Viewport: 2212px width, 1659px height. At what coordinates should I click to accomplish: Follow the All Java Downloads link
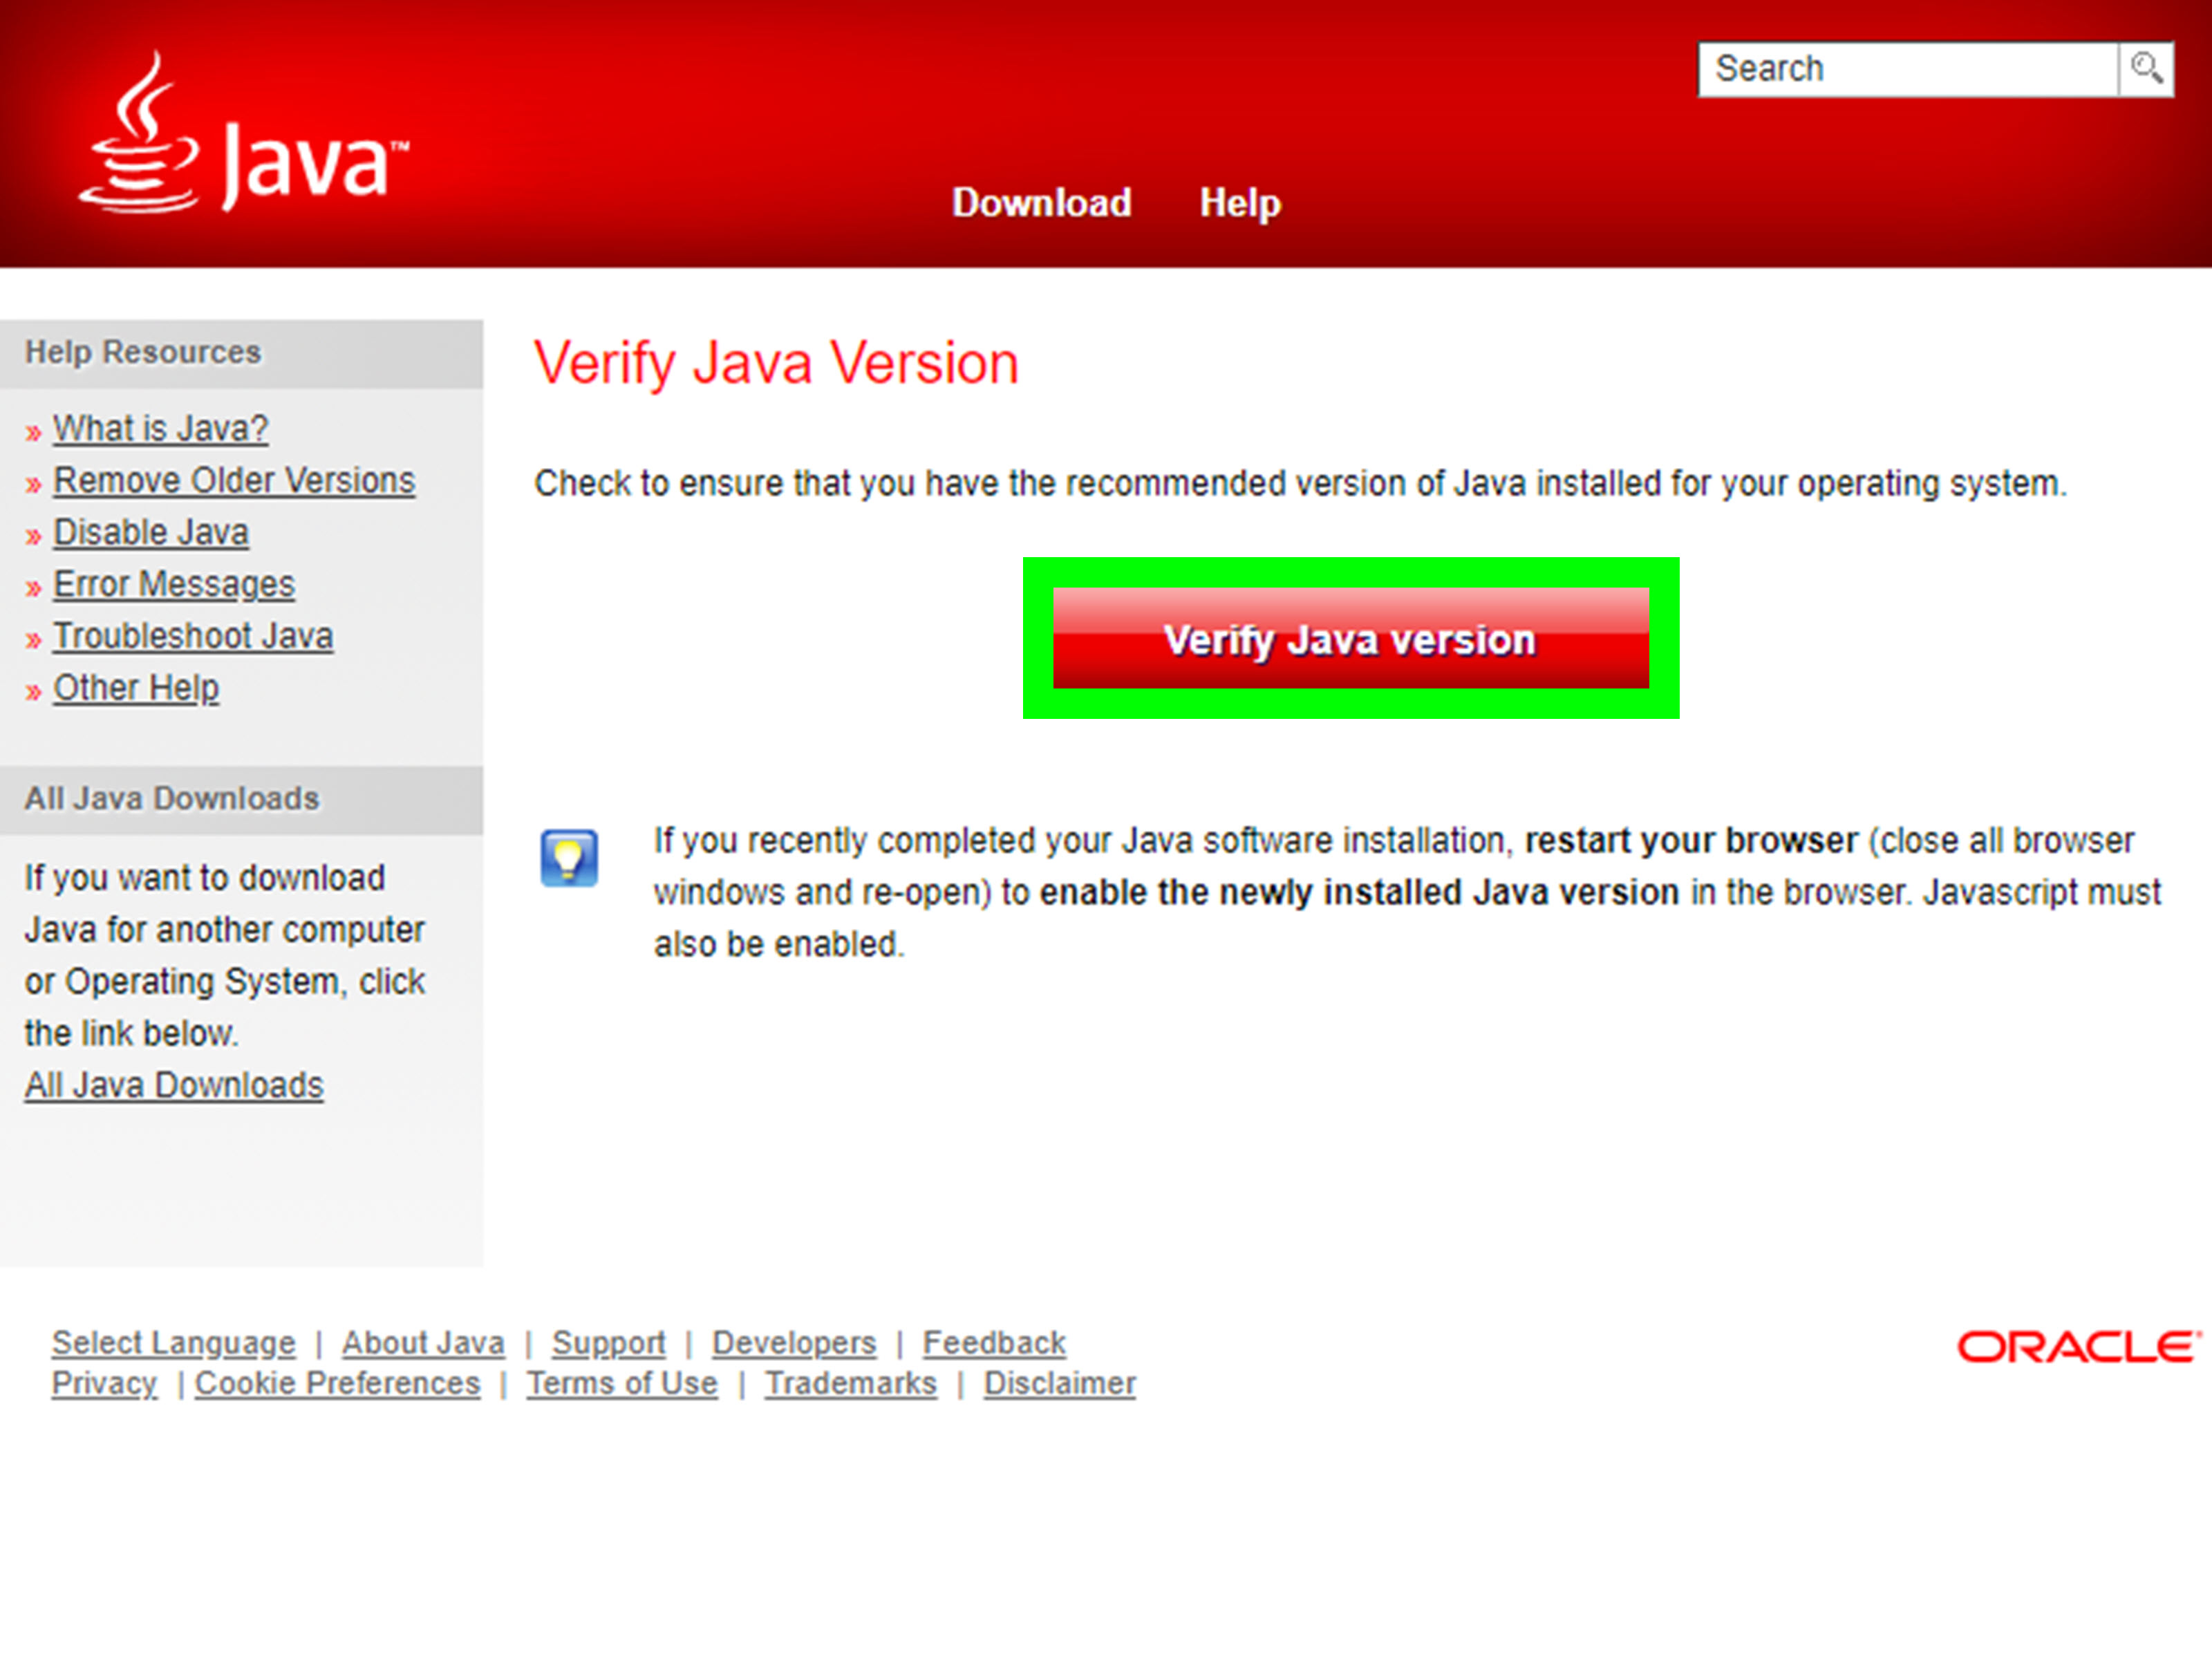(174, 1086)
